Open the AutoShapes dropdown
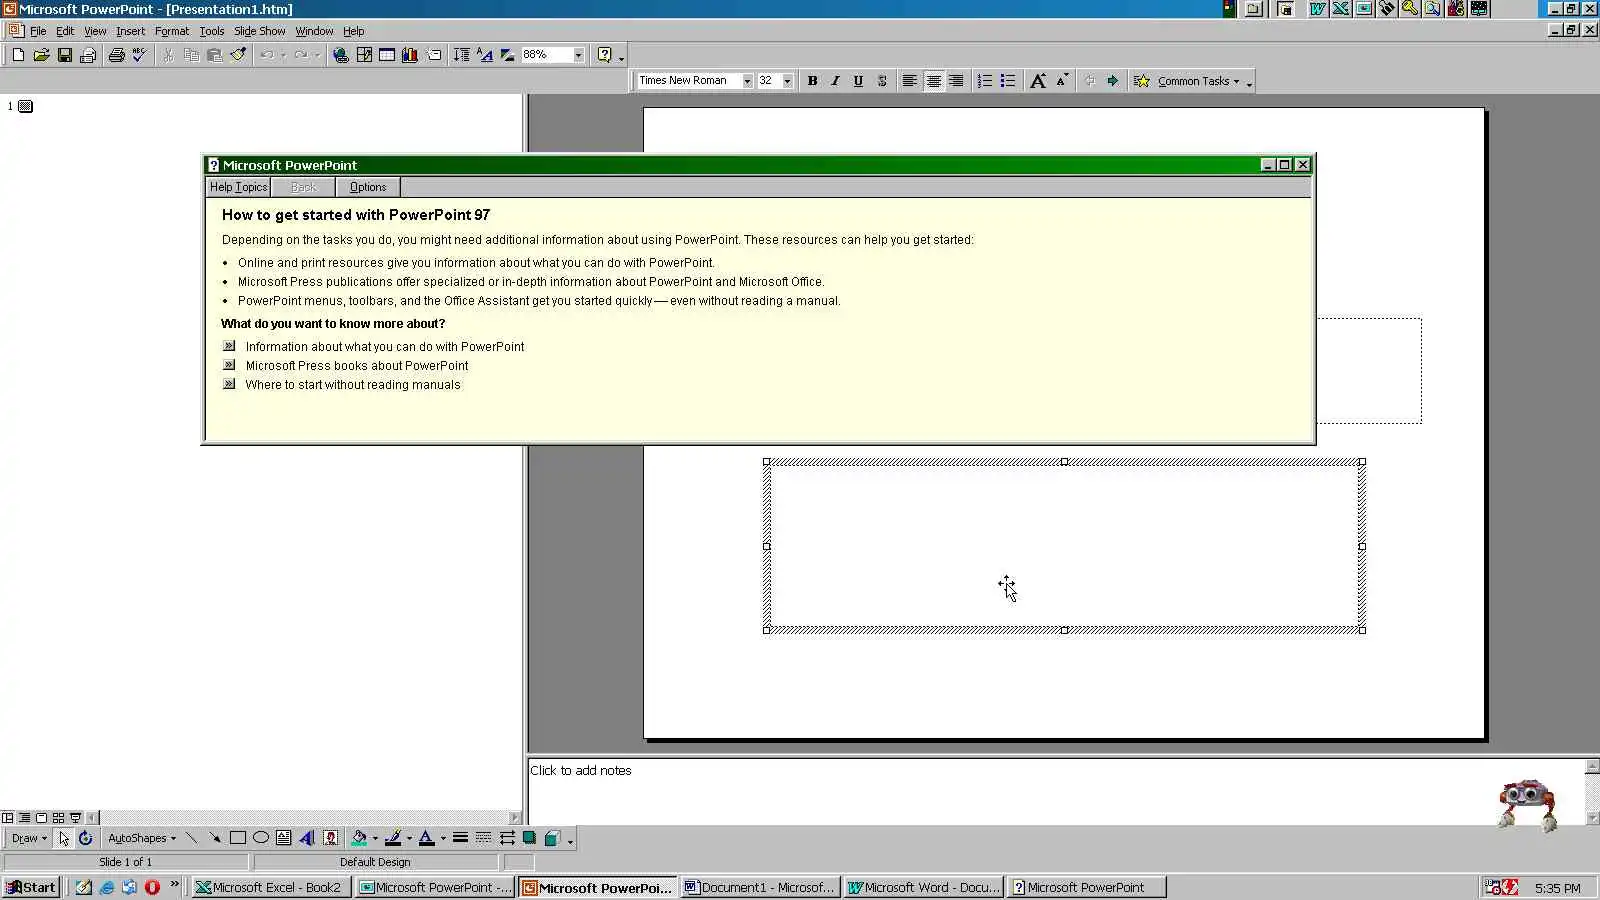Screen dimensions: 1600x900 click(141, 838)
